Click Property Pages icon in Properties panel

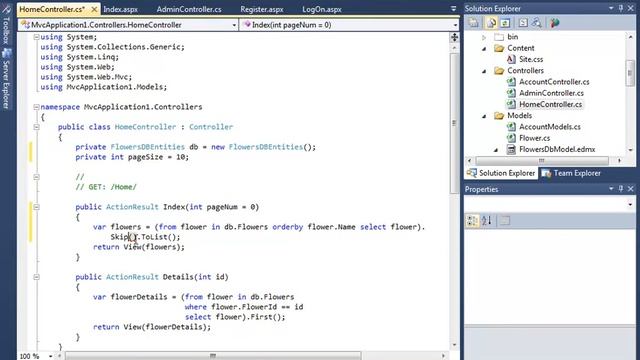505,221
